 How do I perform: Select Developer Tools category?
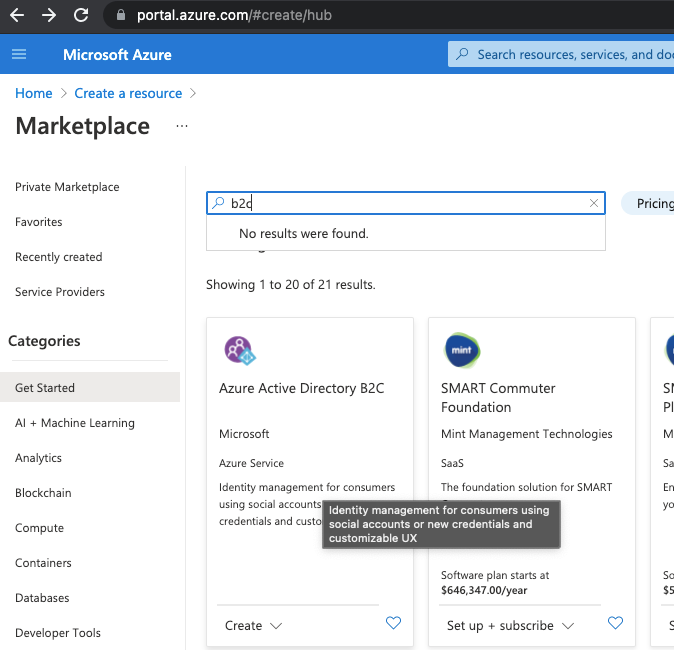point(58,633)
